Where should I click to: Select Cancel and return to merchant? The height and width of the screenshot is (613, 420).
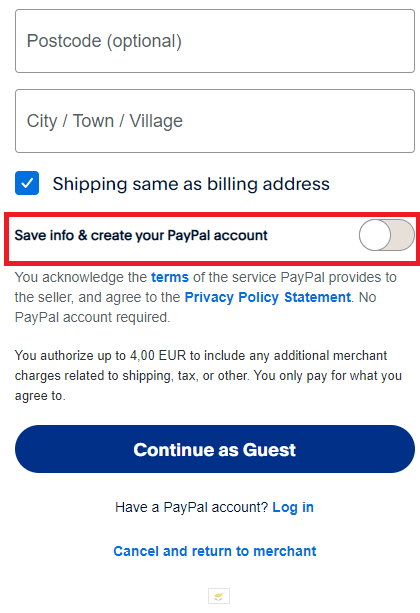(215, 551)
